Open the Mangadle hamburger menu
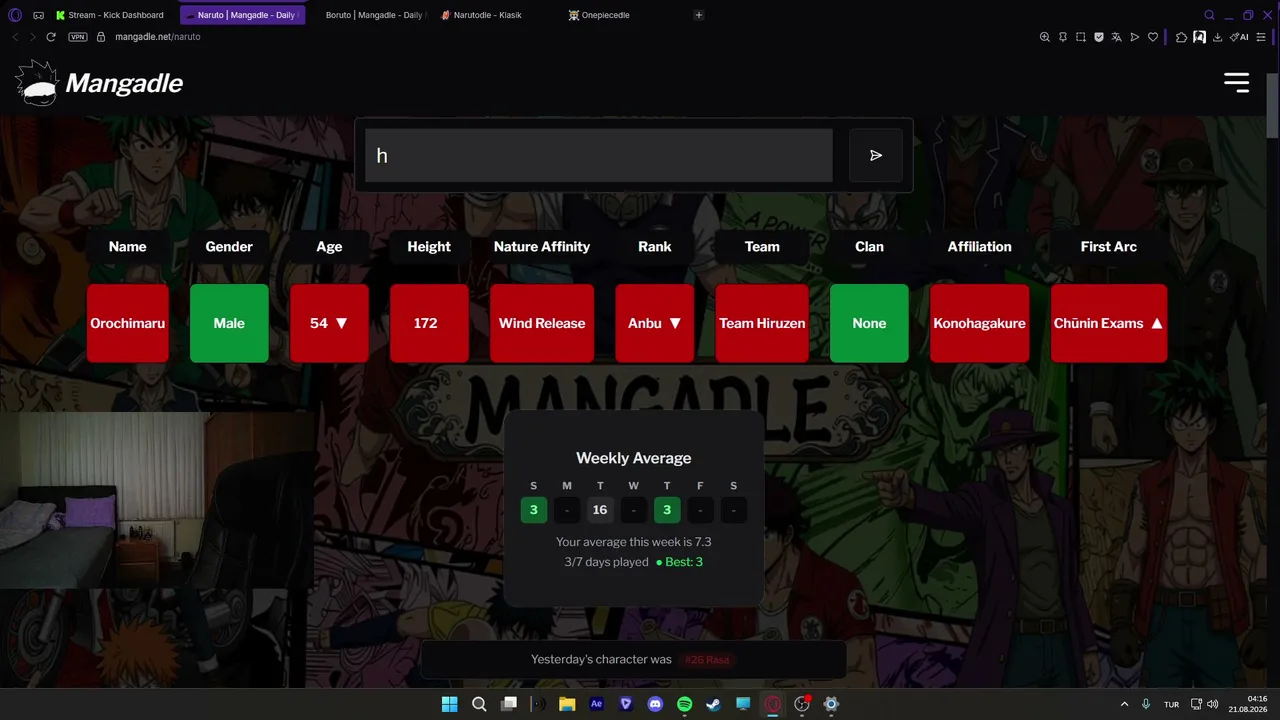Screen dimensions: 1280x720 point(1236,83)
